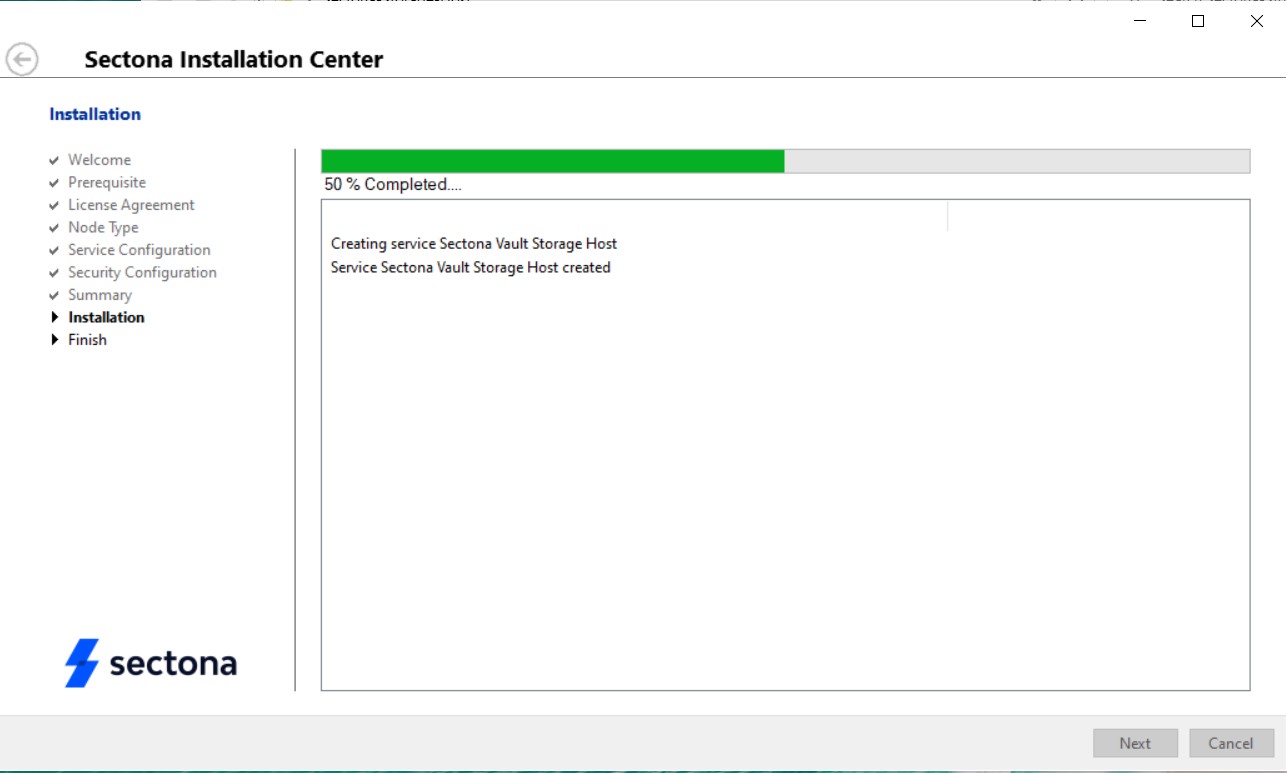Screen dimensions: 1287x773
Task: Click the checkmark next to Node Type
Action: click(54, 228)
